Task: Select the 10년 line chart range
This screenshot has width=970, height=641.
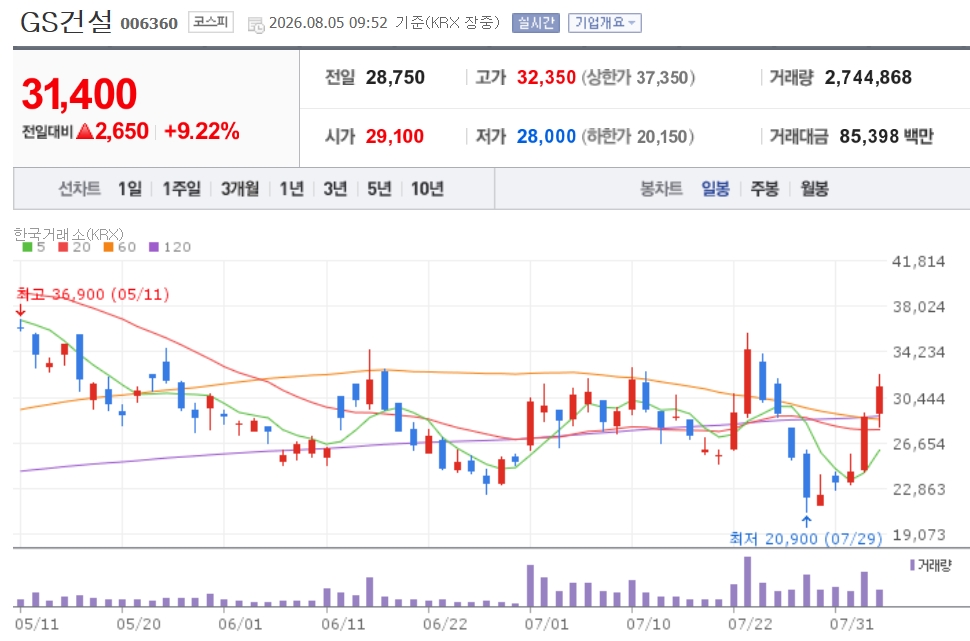Action: click(427, 188)
